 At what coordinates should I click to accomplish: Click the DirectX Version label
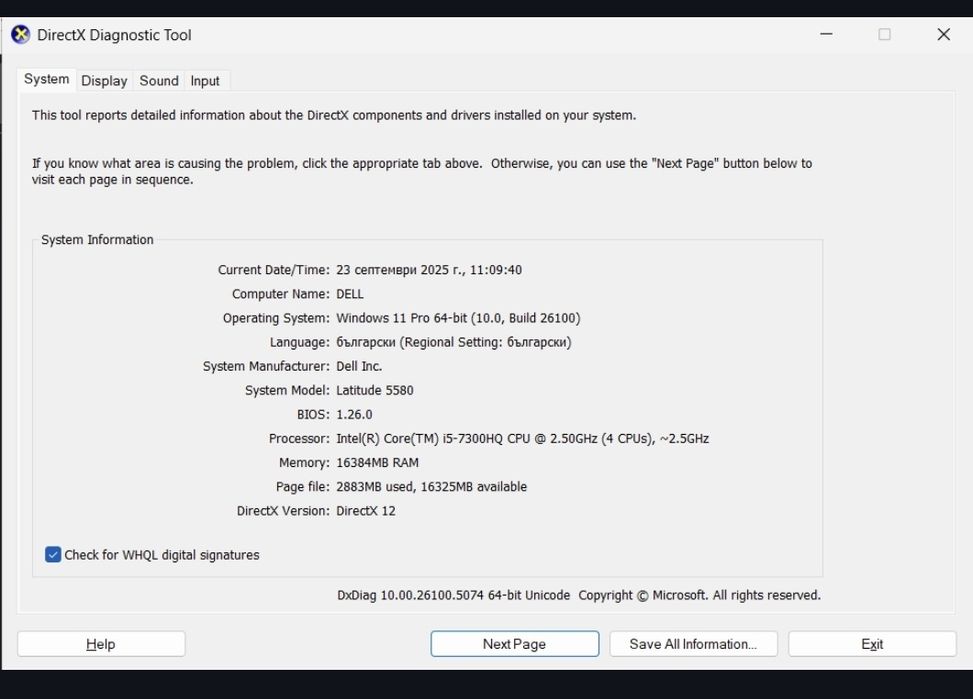[283, 511]
